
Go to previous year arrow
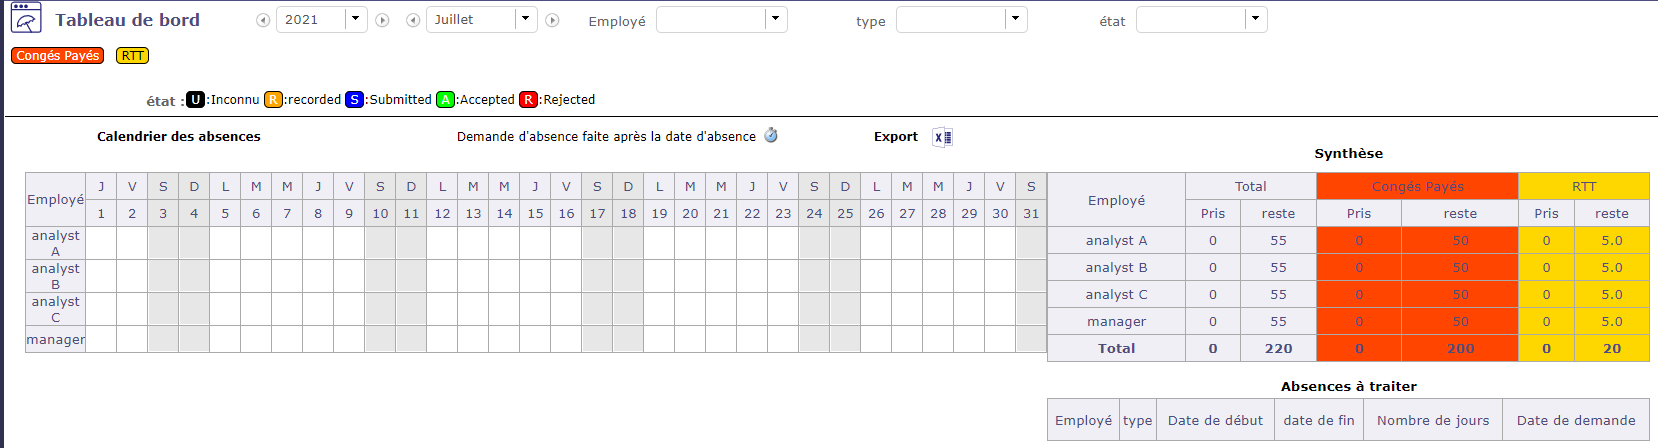tap(263, 20)
